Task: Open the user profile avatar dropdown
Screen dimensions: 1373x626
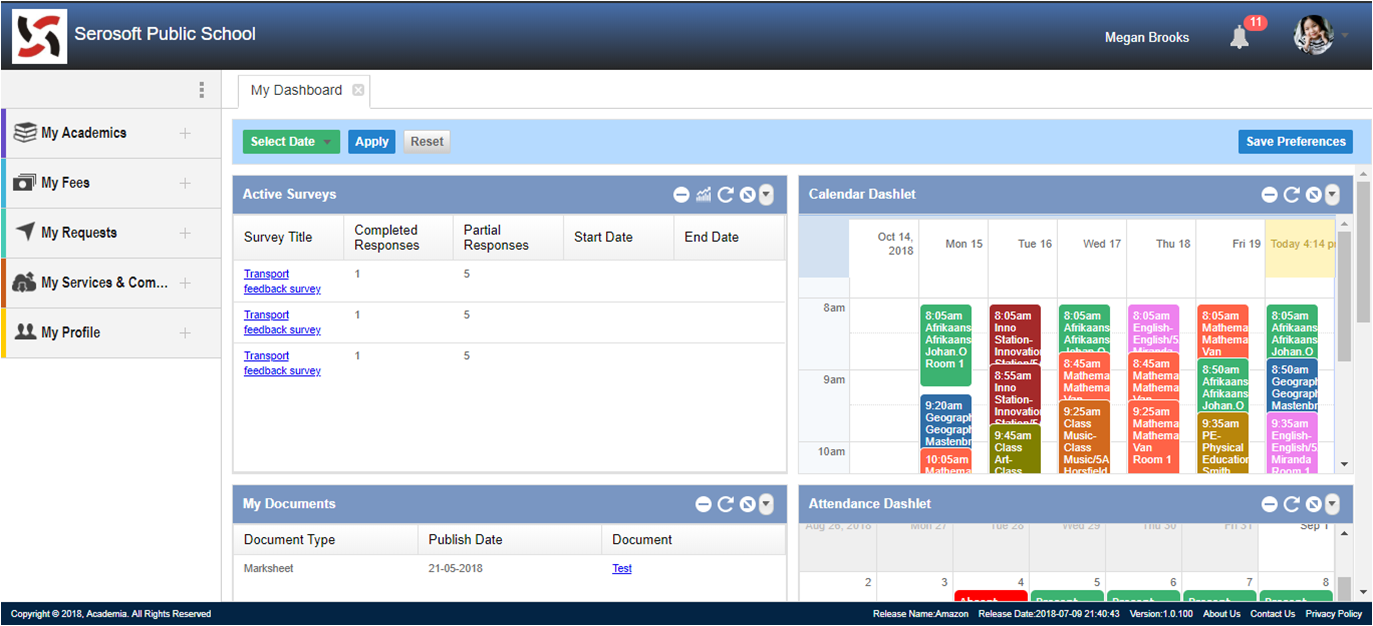Action: [1320, 36]
